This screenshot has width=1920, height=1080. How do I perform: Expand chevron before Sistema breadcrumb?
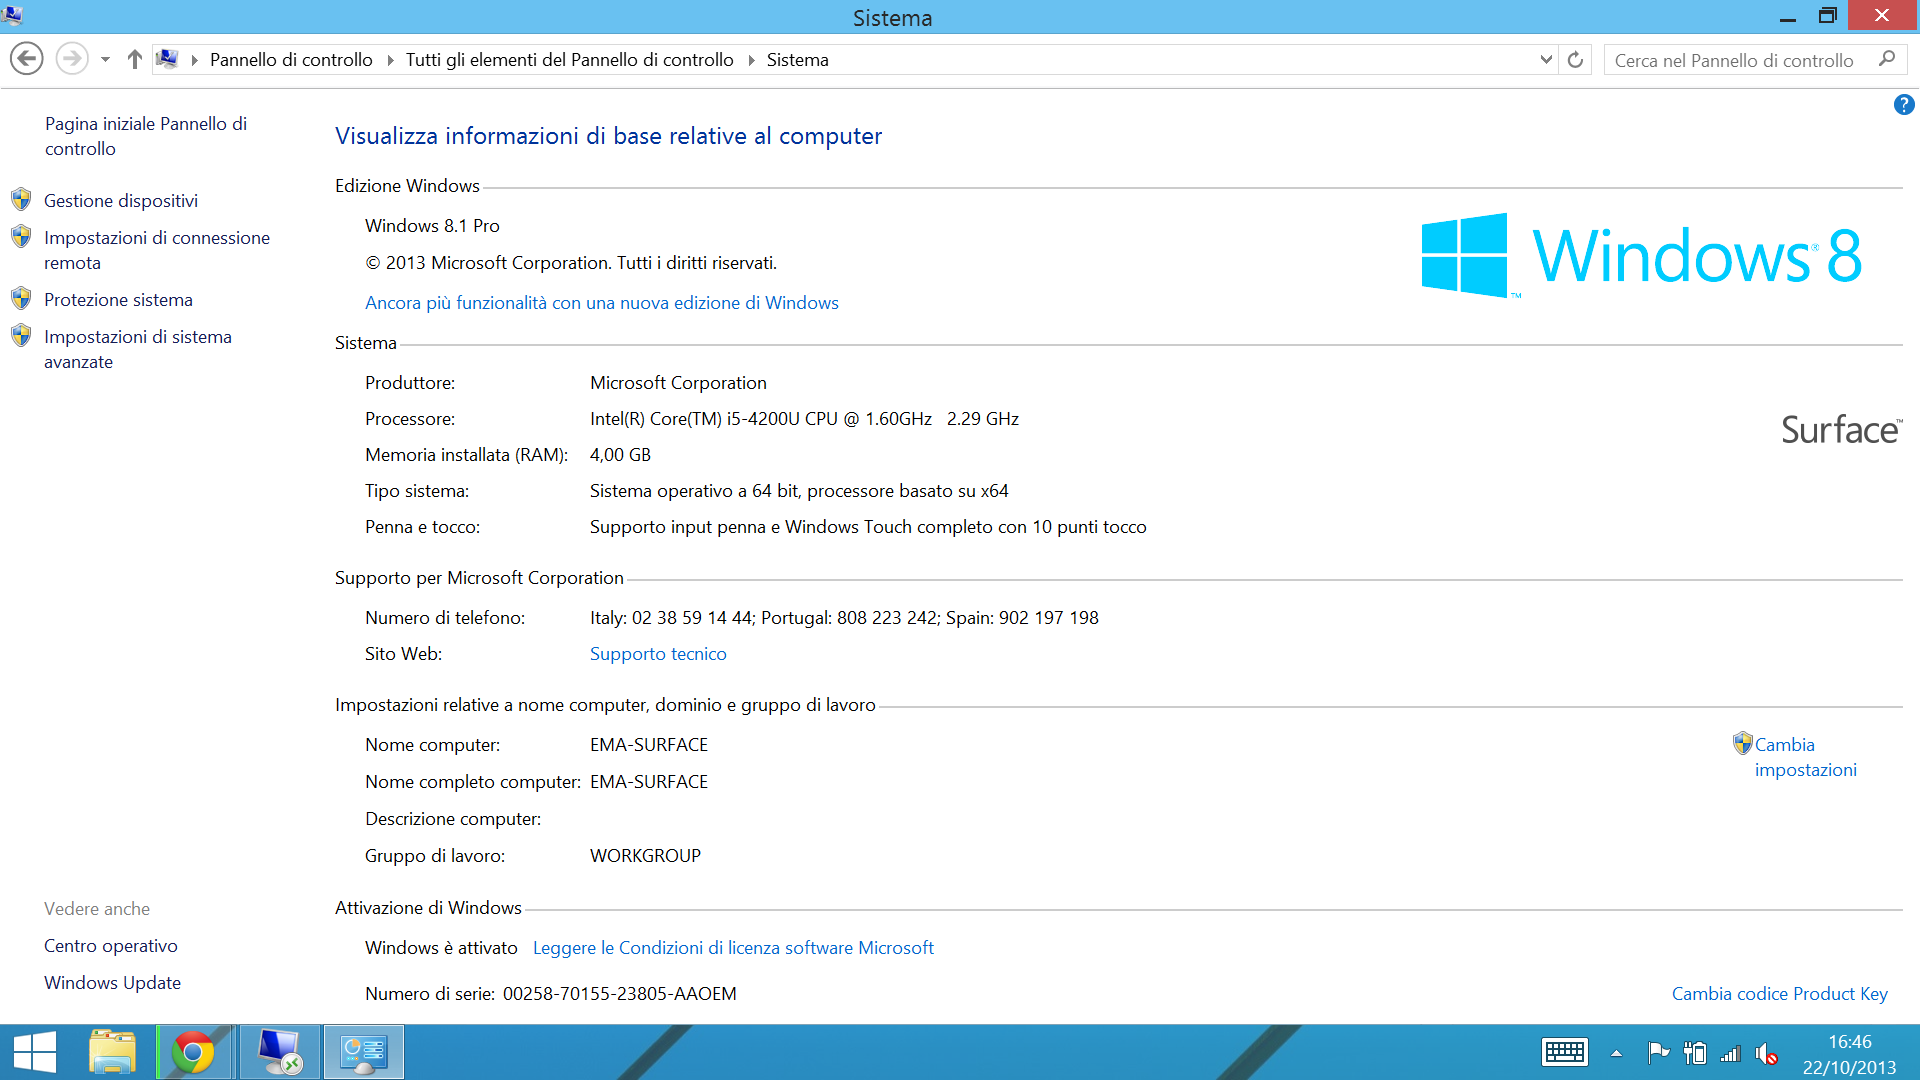(751, 60)
